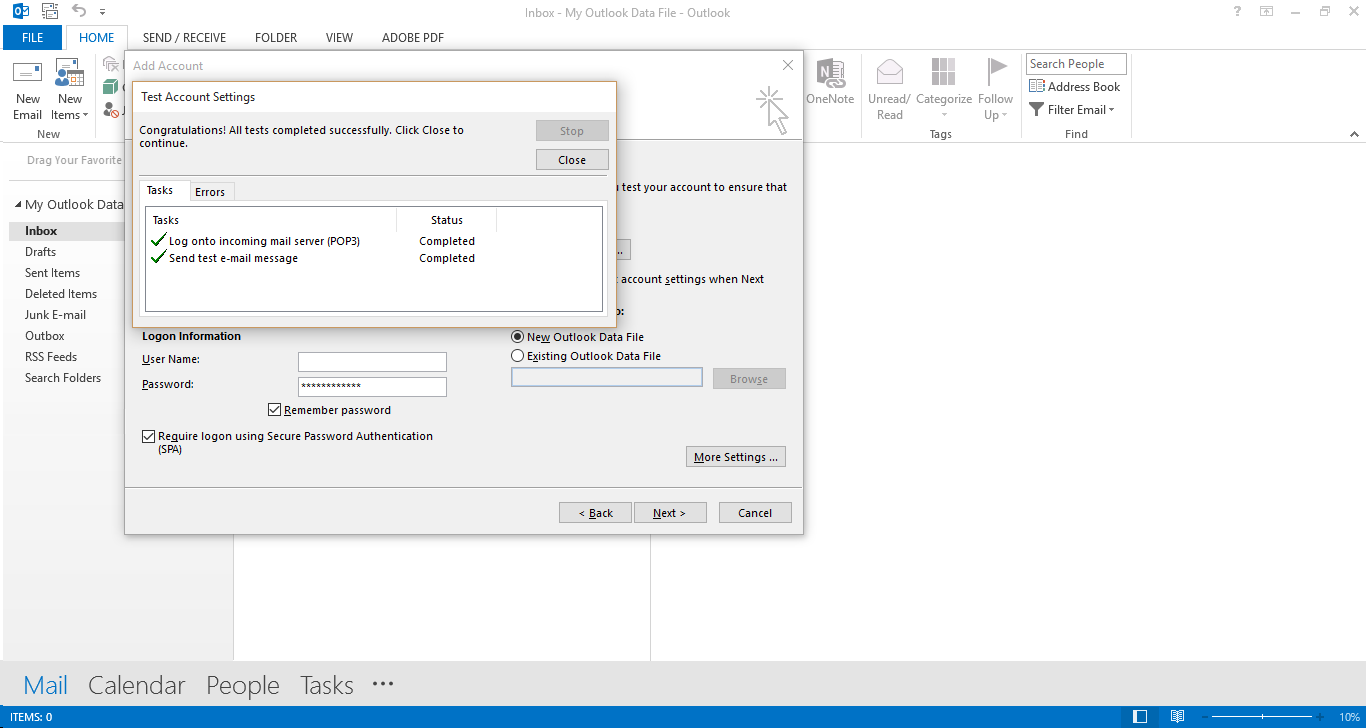Image resolution: width=1366 pixels, height=728 pixels.
Task: Switch to the VIEW tab
Action: point(339,38)
